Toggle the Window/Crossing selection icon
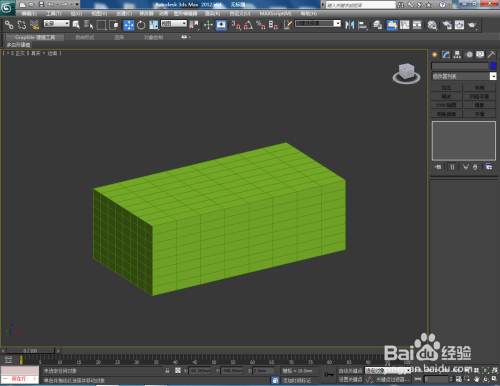The height and width of the screenshot is (386, 500). 114,25
